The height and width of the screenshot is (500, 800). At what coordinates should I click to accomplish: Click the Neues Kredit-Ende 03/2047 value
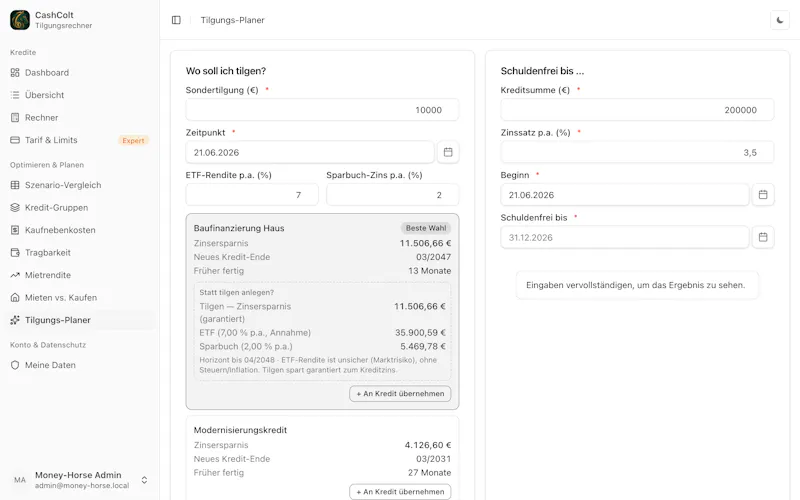tap(433, 257)
